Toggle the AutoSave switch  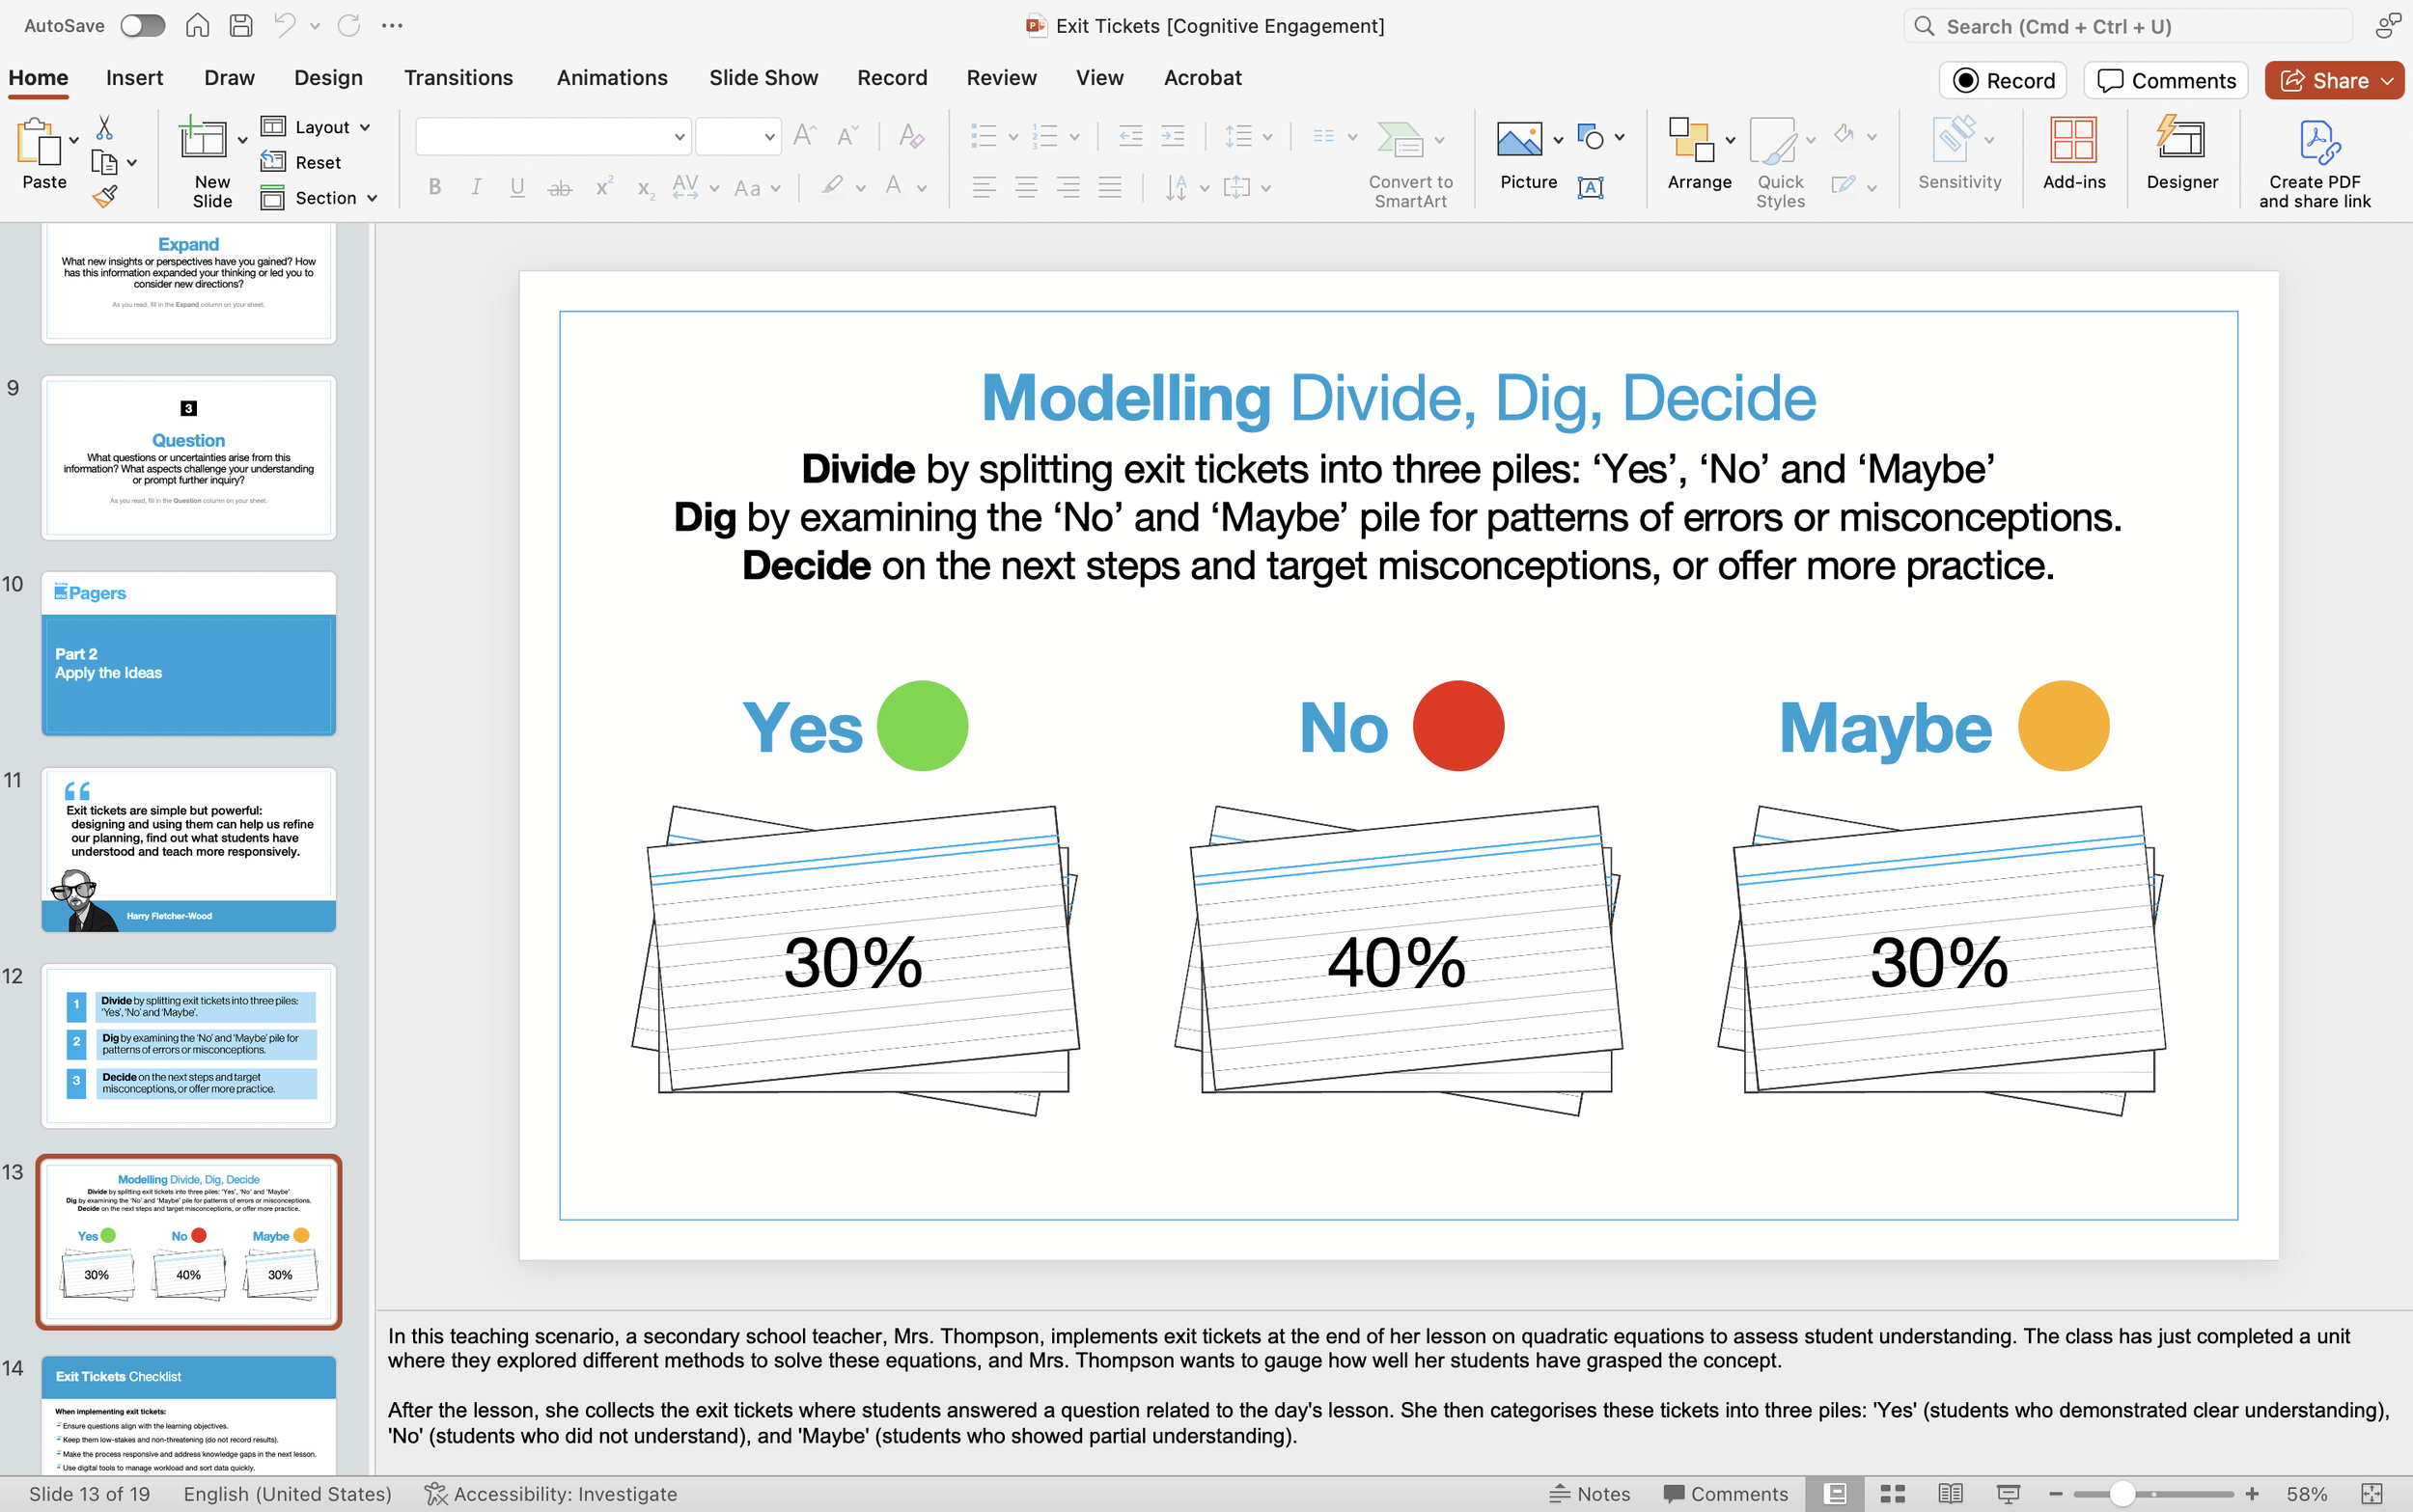point(142,26)
